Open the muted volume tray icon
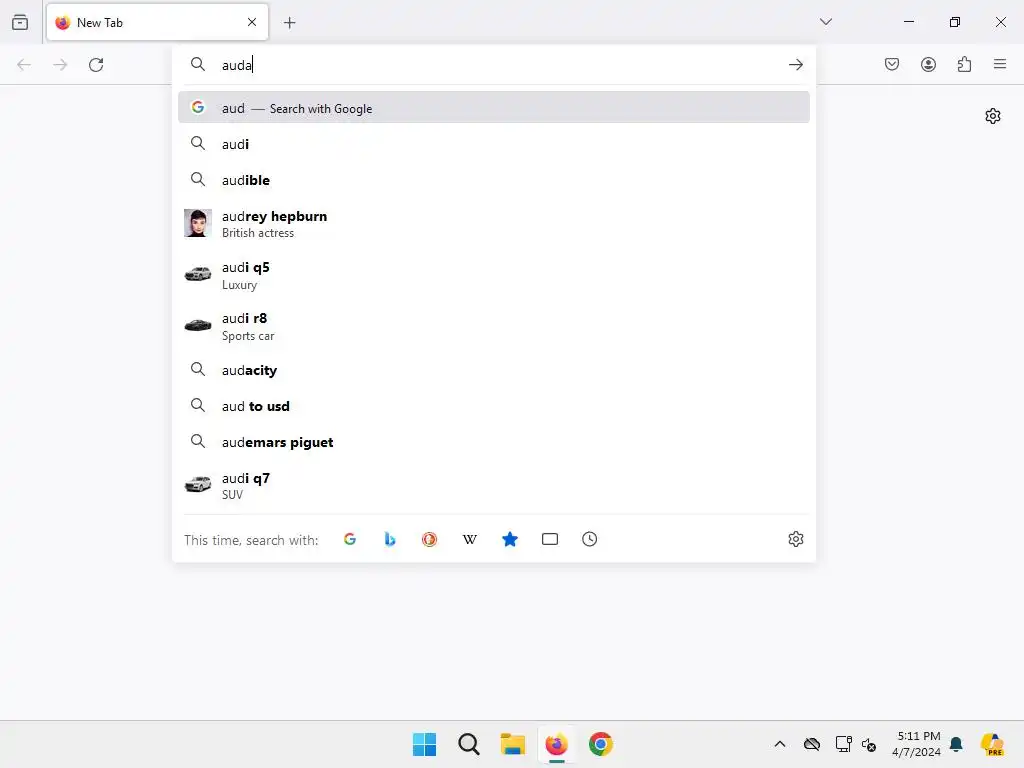Image resolution: width=1024 pixels, height=768 pixels. (x=869, y=744)
